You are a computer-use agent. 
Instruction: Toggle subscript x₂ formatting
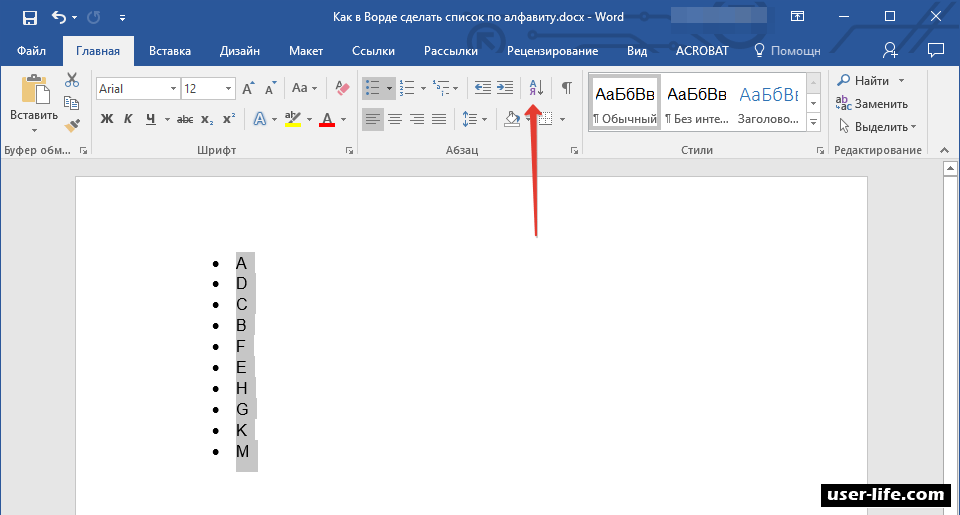click(x=208, y=119)
